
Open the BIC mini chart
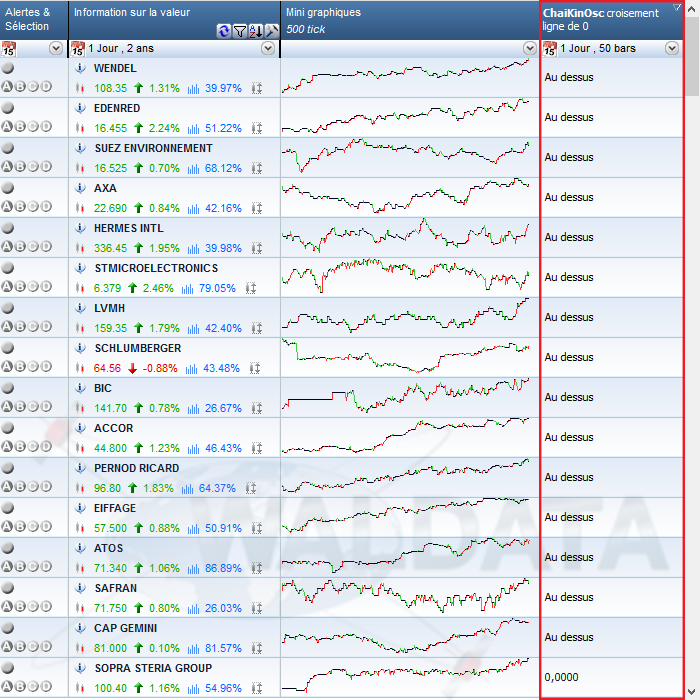point(405,396)
